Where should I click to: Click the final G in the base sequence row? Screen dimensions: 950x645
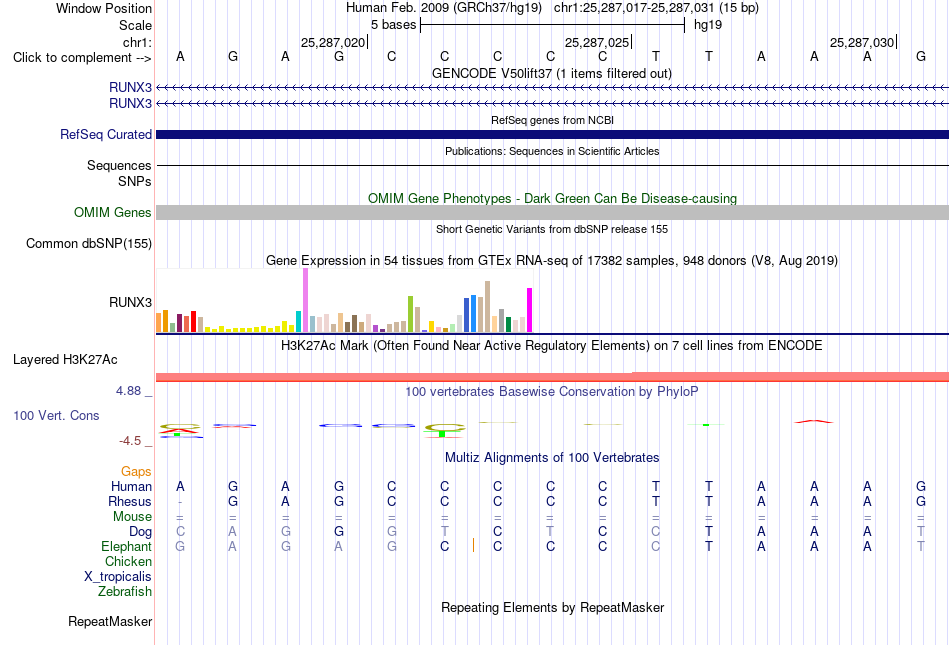[x=920, y=56]
